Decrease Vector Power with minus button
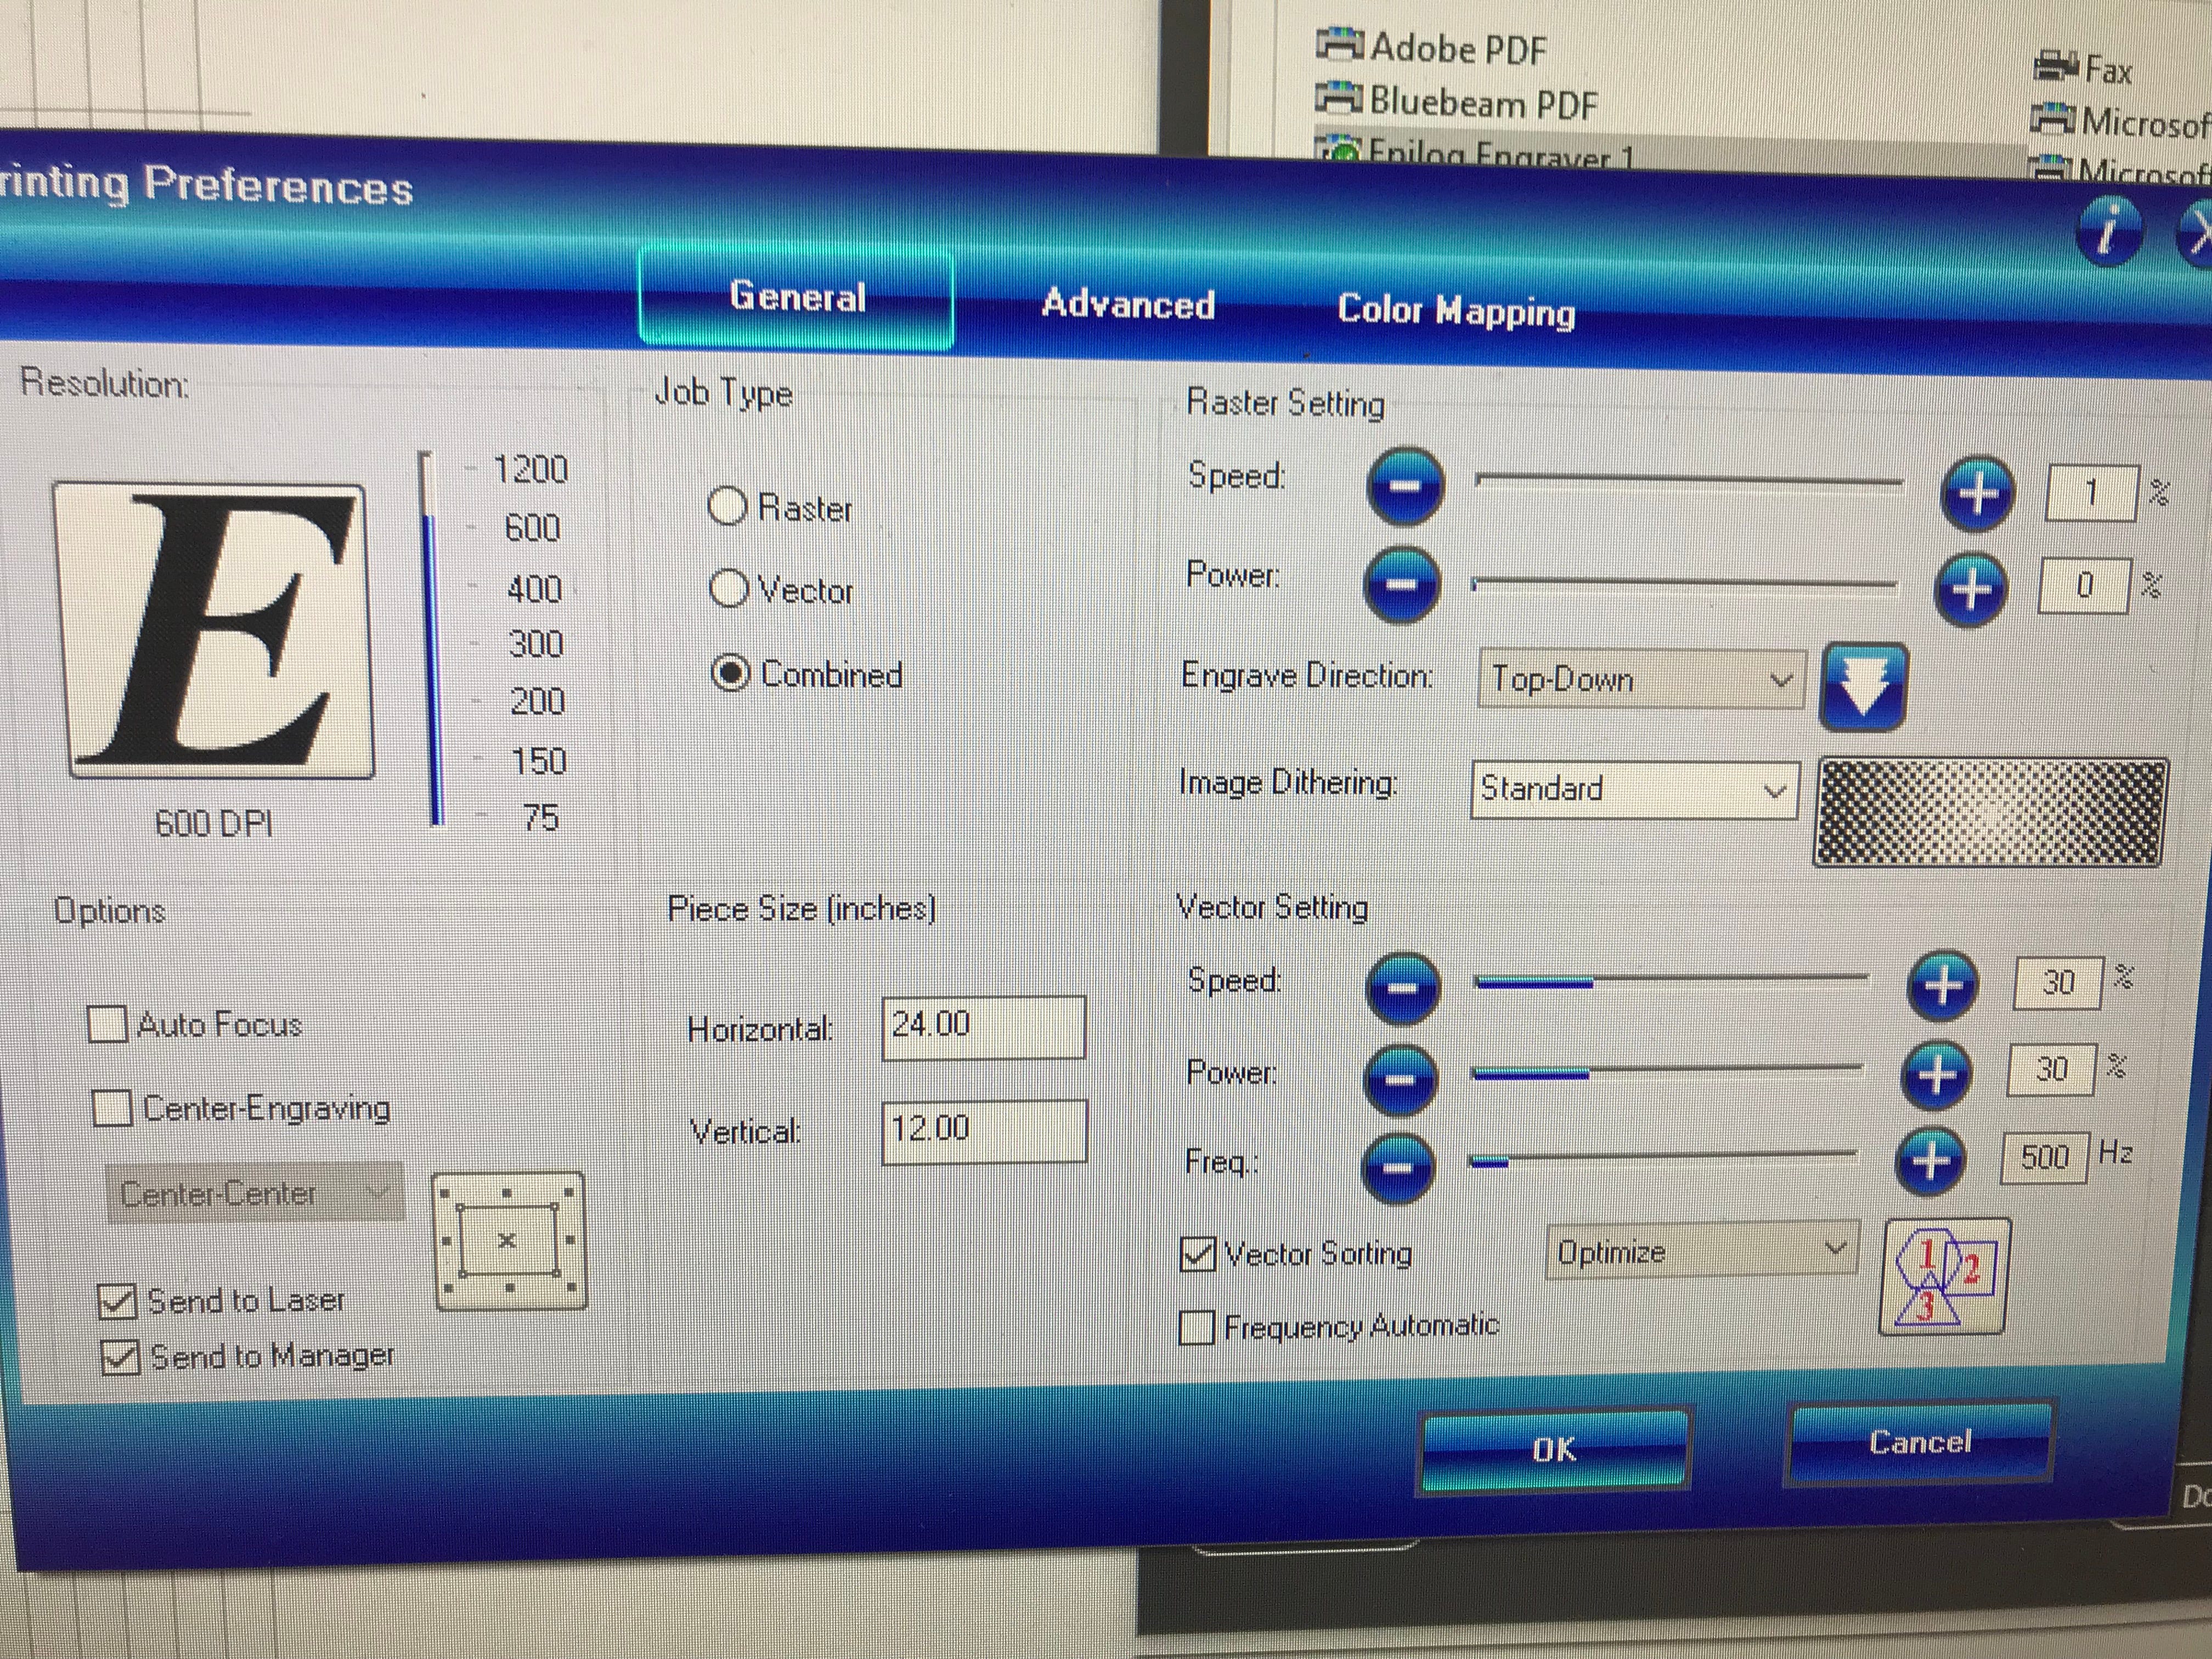 coord(1400,1079)
